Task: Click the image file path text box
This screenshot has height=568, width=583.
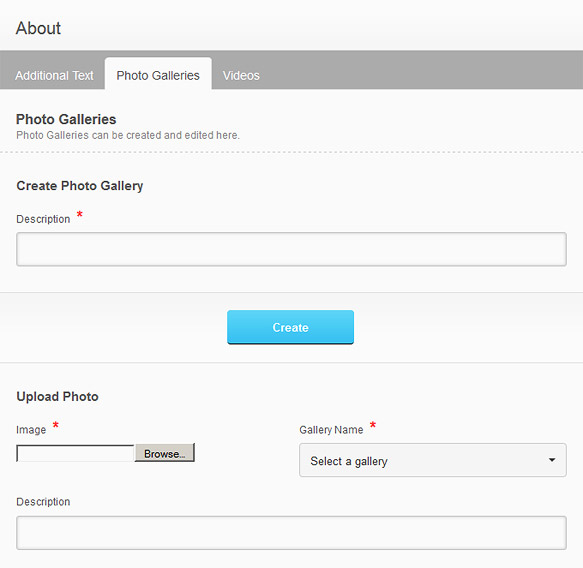Action: (x=75, y=453)
